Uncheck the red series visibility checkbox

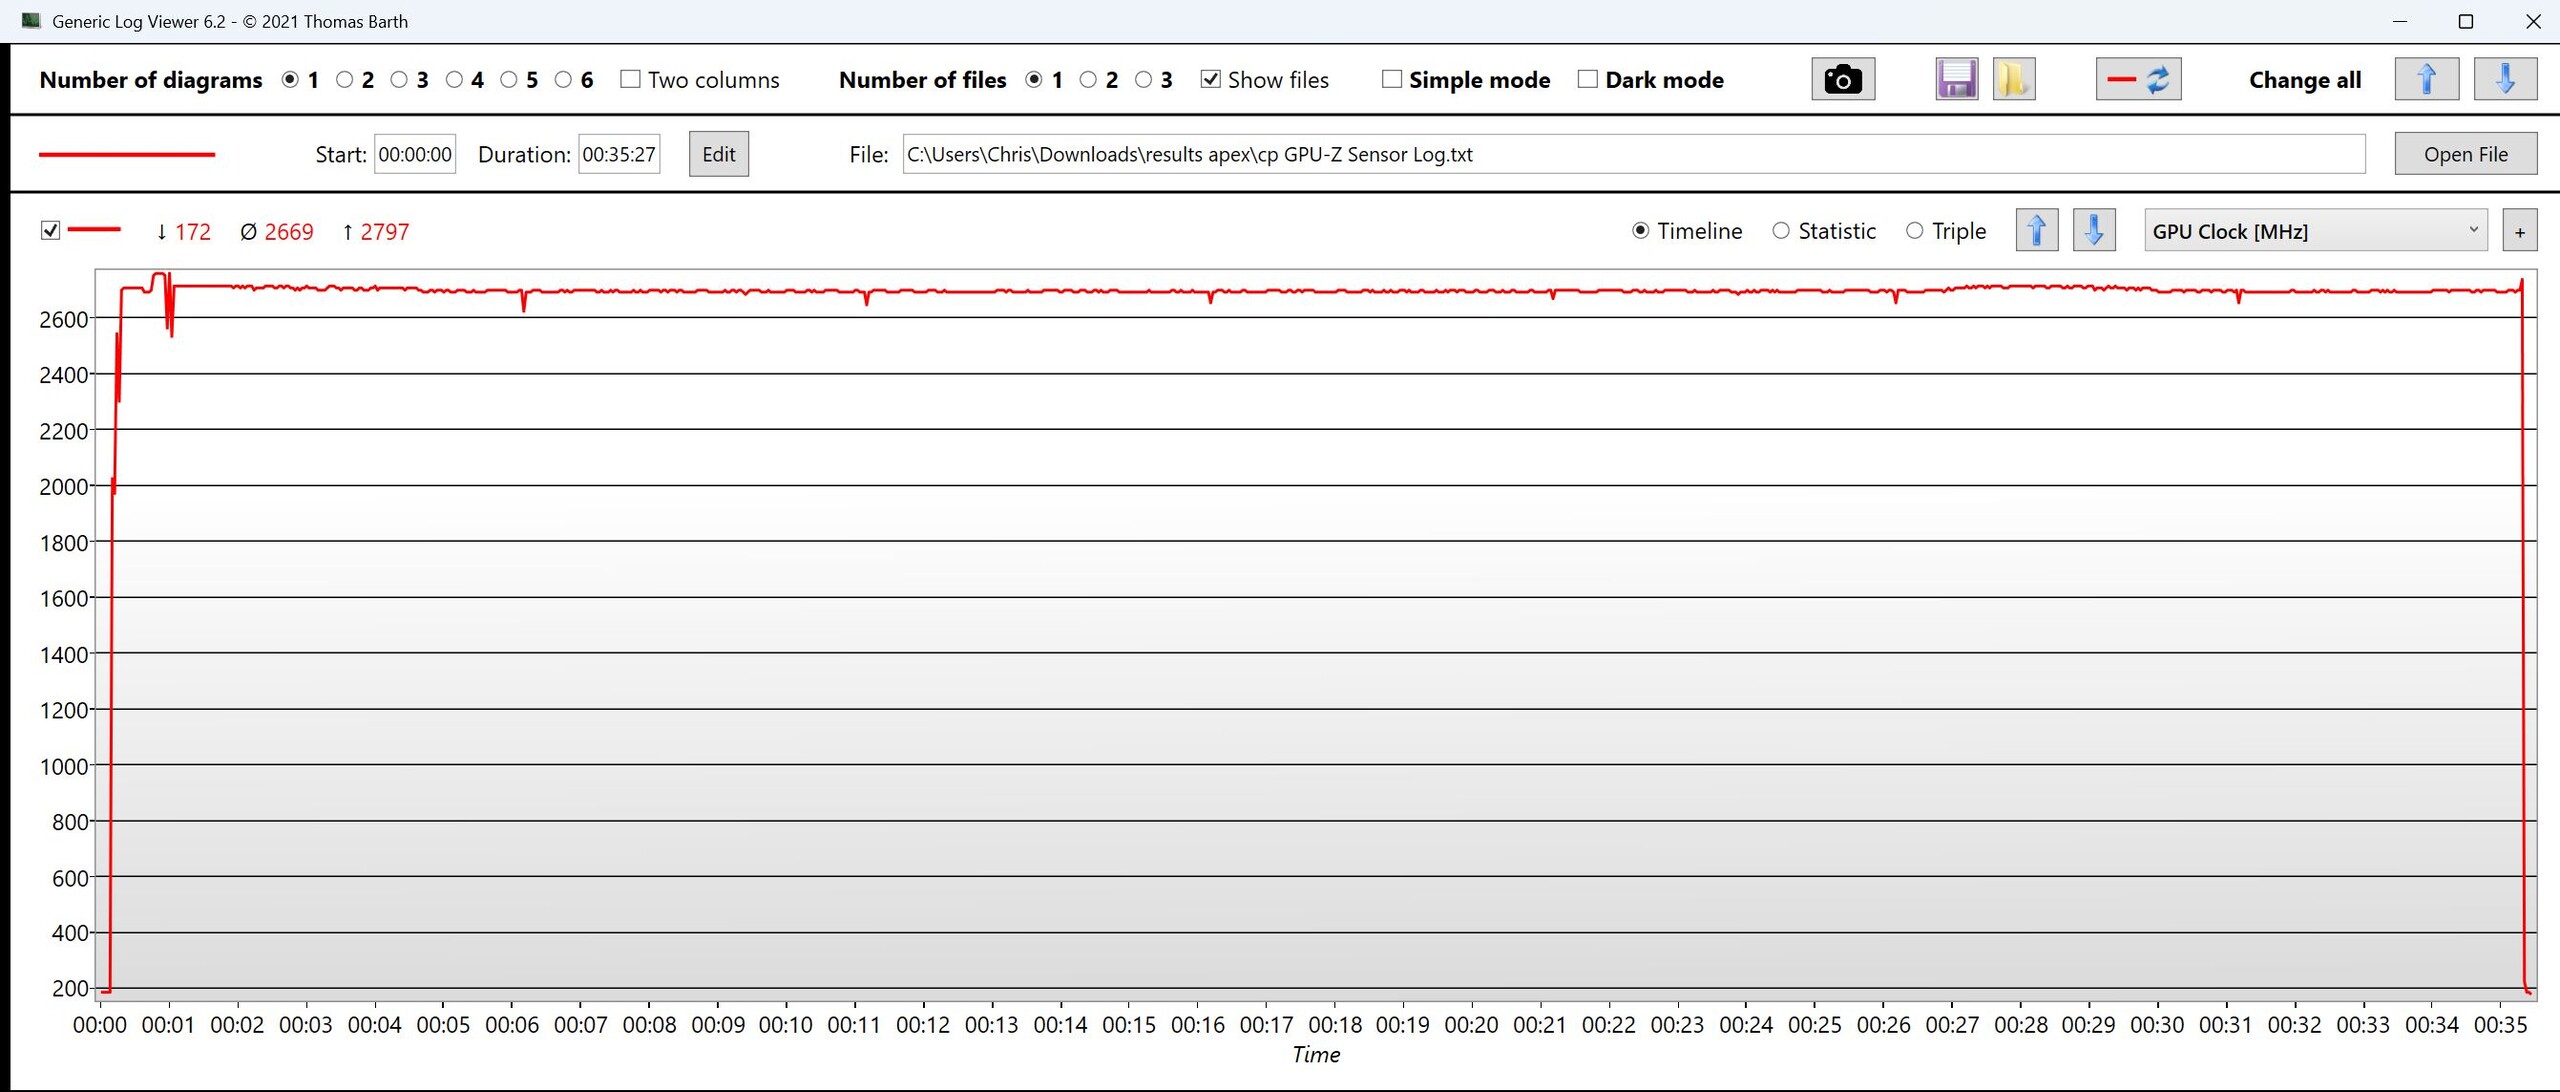[x=50, y=231]
